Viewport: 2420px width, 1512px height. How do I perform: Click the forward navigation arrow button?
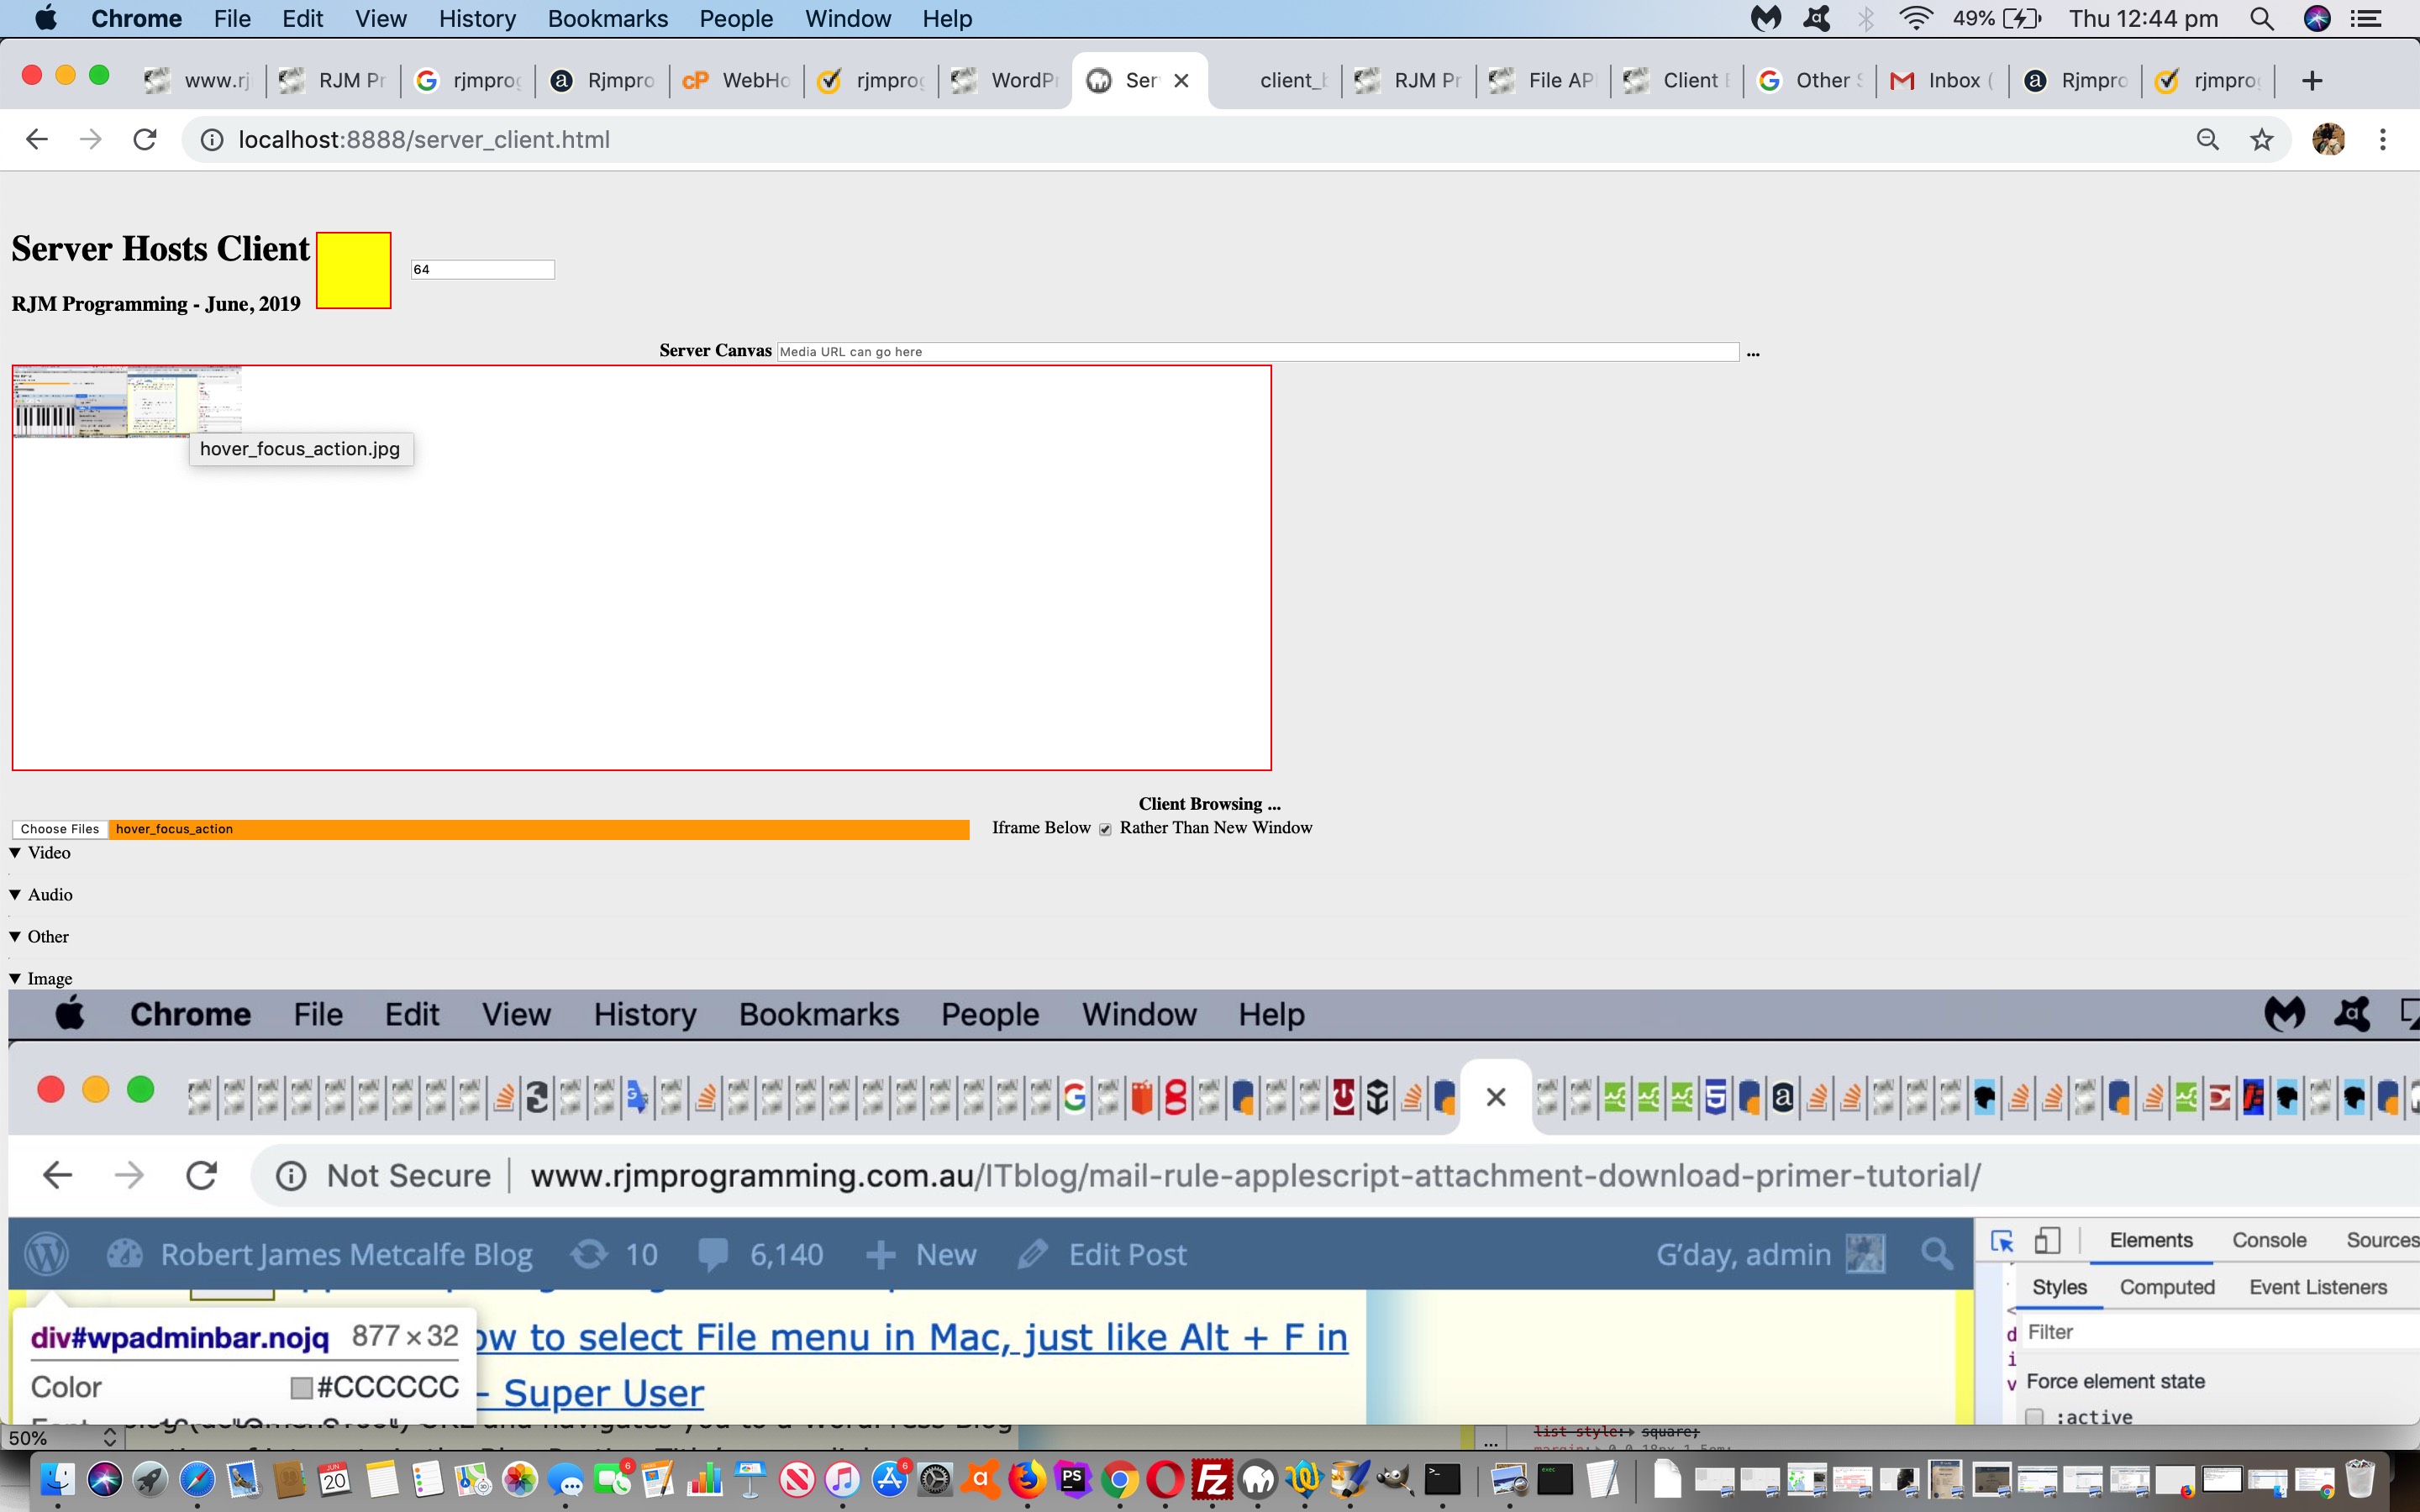pos(89,139)
